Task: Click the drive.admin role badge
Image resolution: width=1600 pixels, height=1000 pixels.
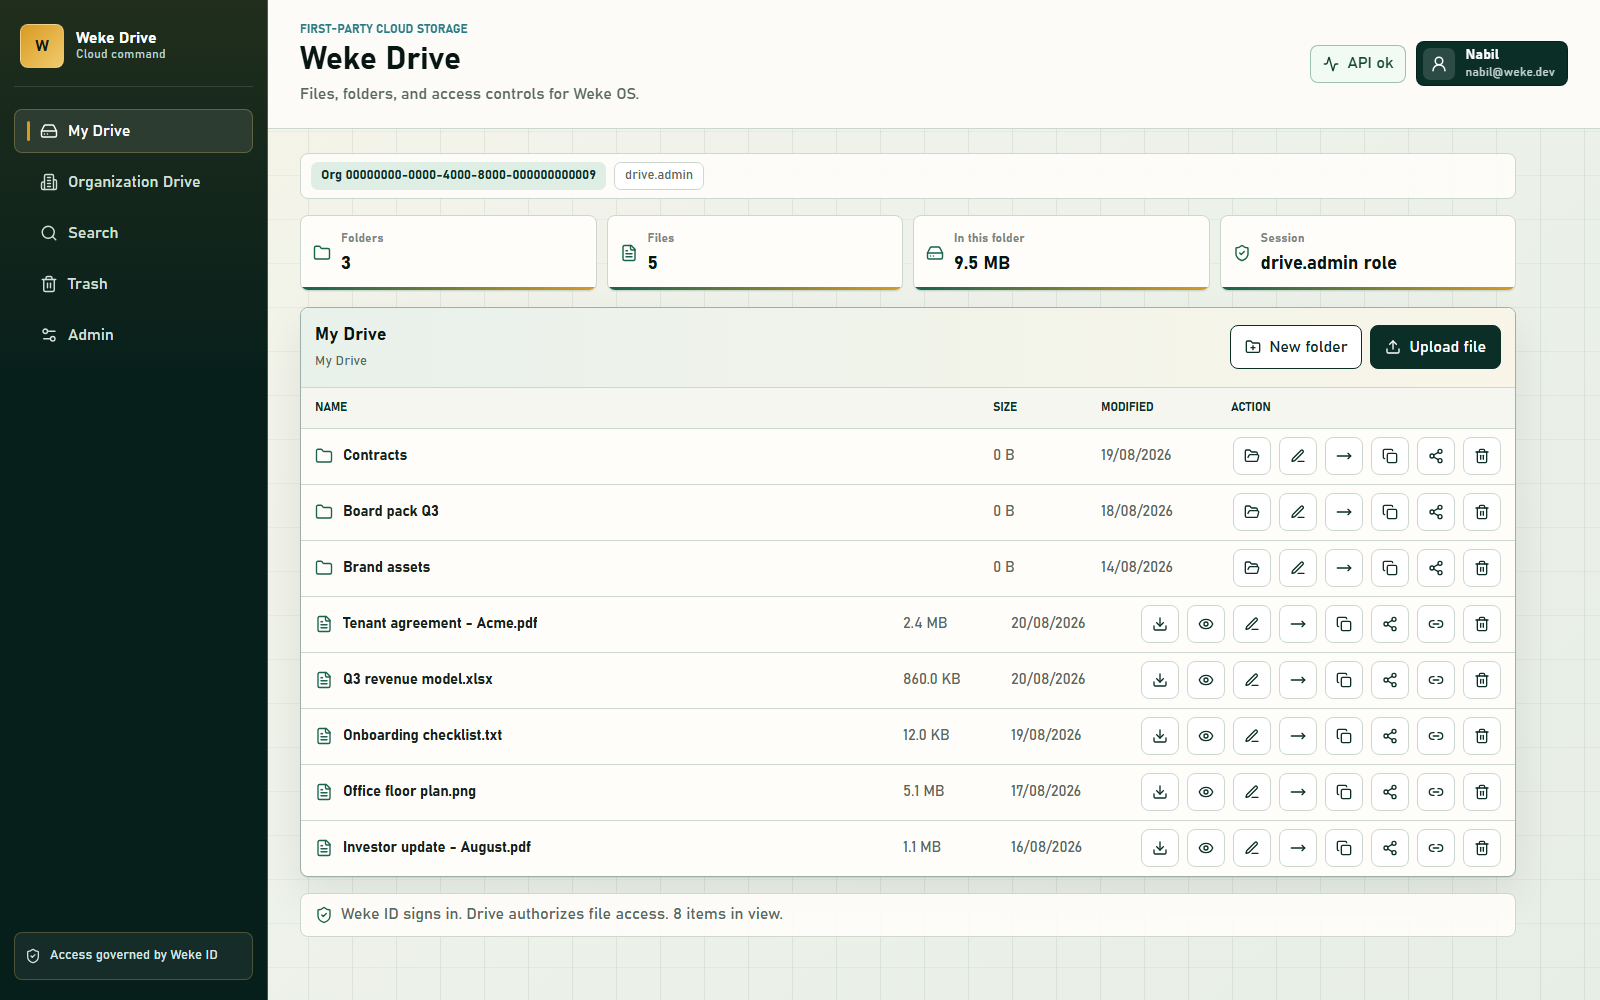Action: tap(659, 175)
